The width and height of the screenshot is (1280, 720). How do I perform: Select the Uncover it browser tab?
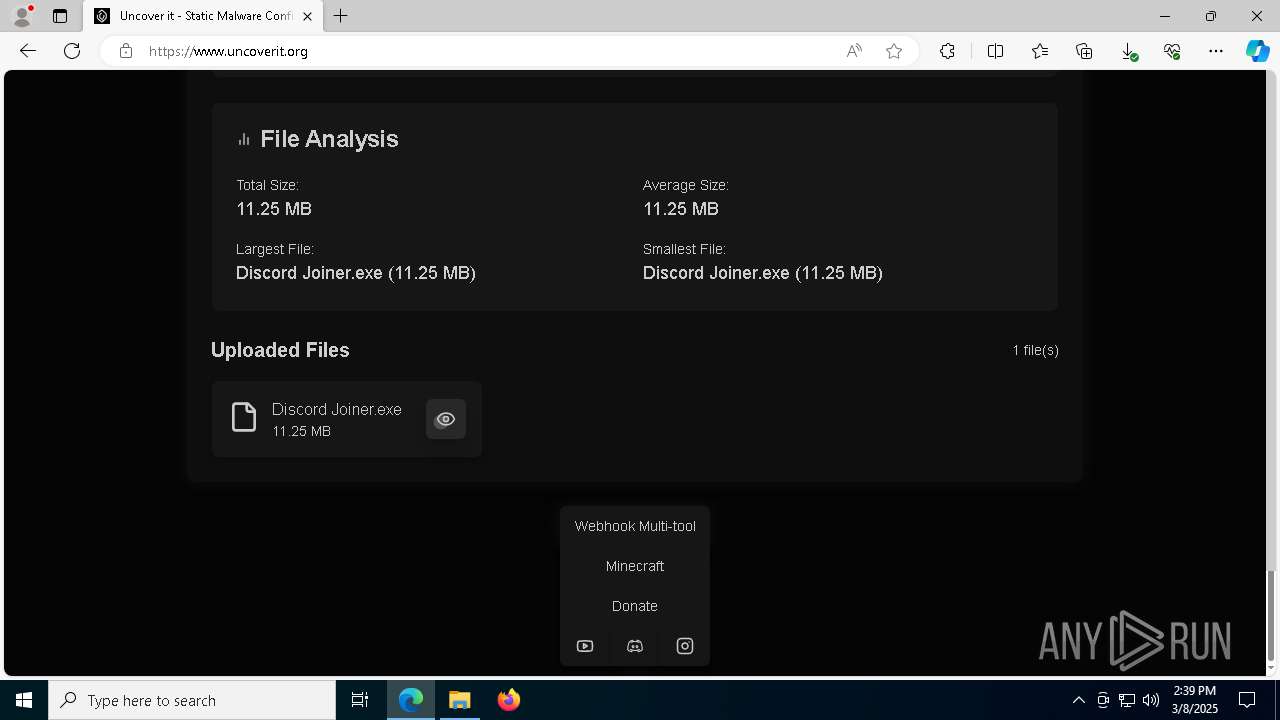pos(203,16)
